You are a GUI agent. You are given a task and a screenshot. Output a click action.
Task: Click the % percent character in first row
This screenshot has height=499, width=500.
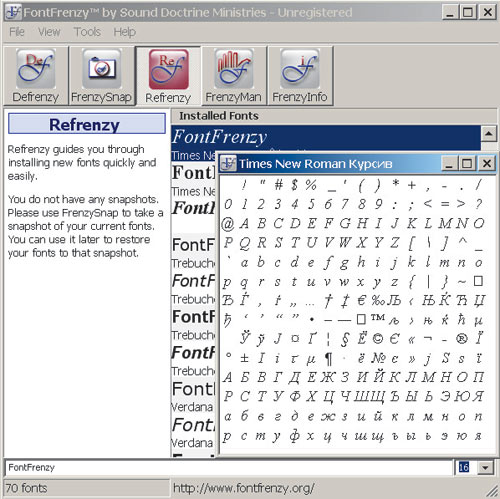[311, 184]
